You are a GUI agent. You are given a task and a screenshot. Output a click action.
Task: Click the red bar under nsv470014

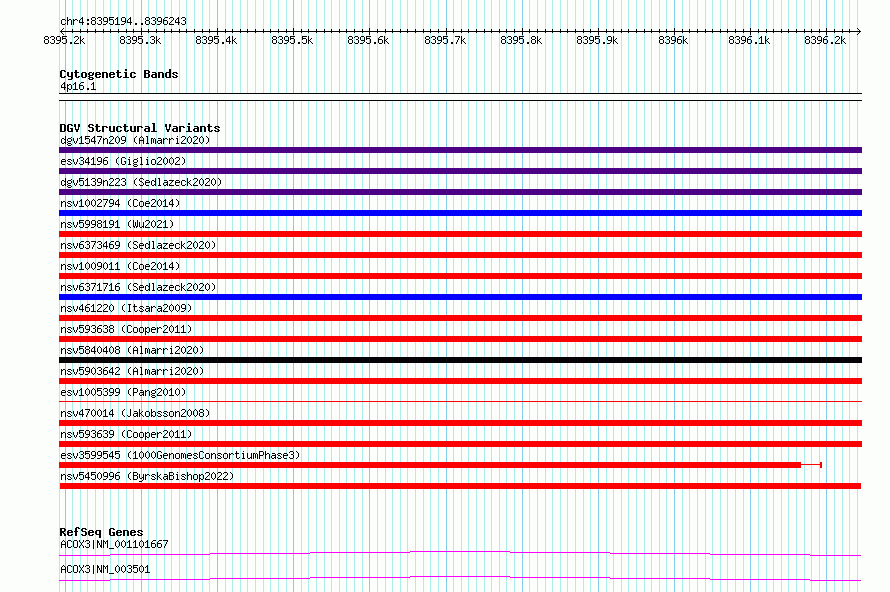[460, 423]
